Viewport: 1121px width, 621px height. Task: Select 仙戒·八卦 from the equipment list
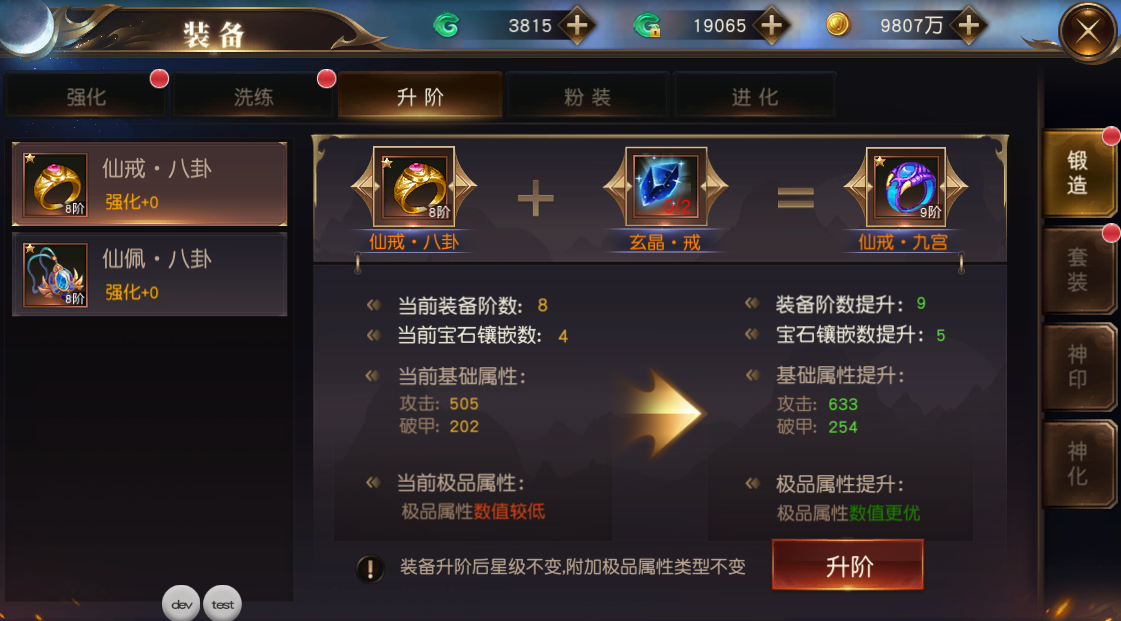coord(149,184)
